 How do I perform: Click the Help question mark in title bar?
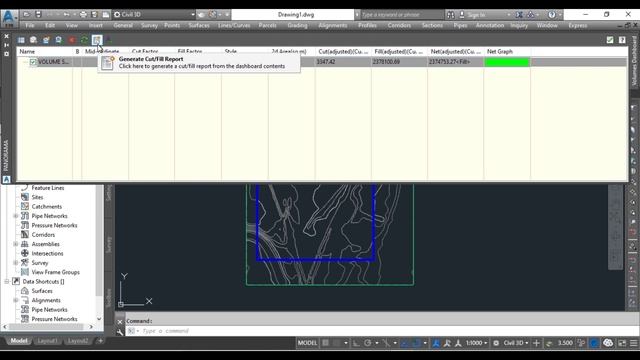pyautogui.click(x=552, y=15)
